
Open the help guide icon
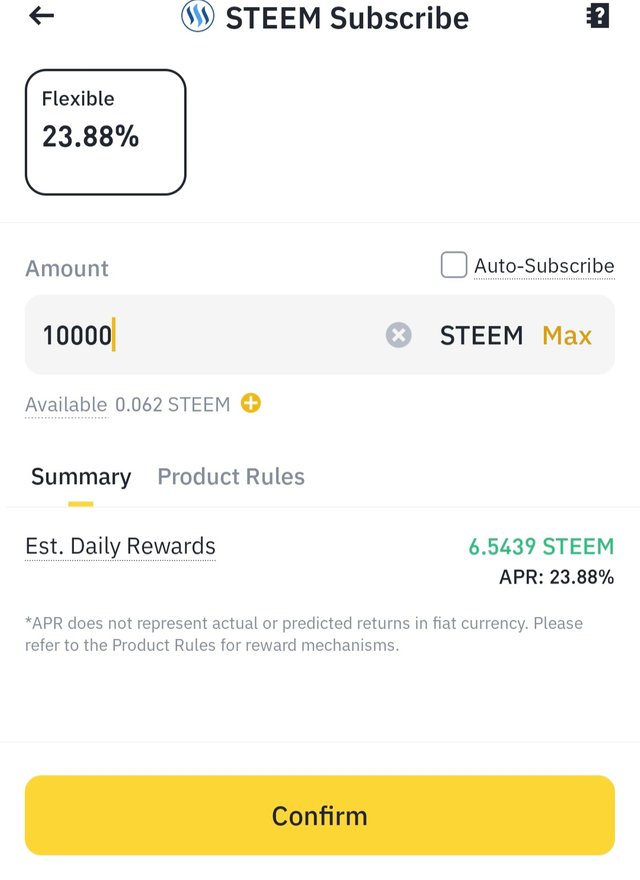click(598, 16)
